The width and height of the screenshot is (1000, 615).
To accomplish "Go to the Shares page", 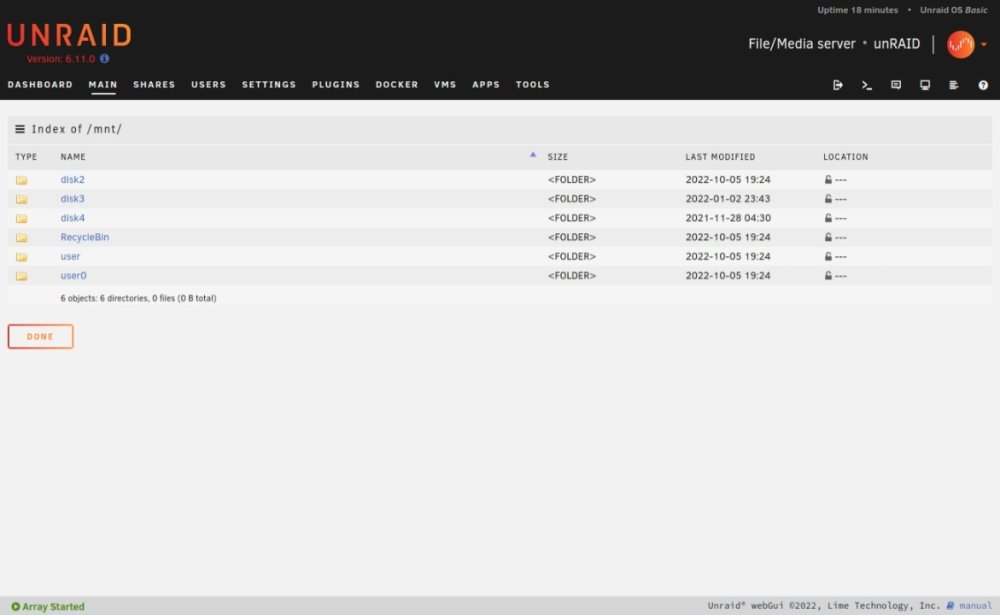I will 154,84.
